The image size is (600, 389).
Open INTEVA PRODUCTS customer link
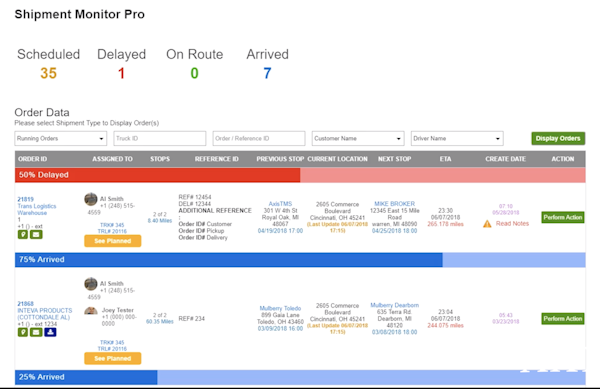[44, 314]
